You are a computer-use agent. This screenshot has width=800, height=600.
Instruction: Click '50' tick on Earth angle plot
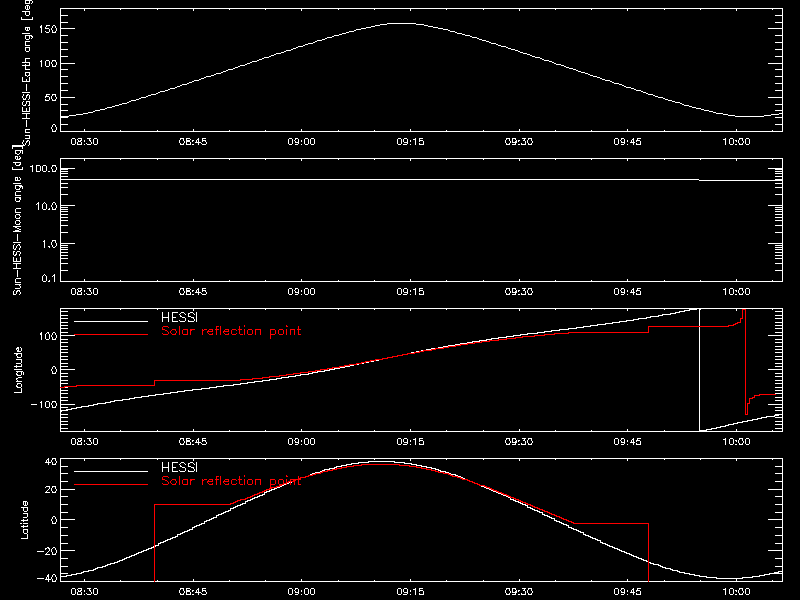tap(51, 97)
